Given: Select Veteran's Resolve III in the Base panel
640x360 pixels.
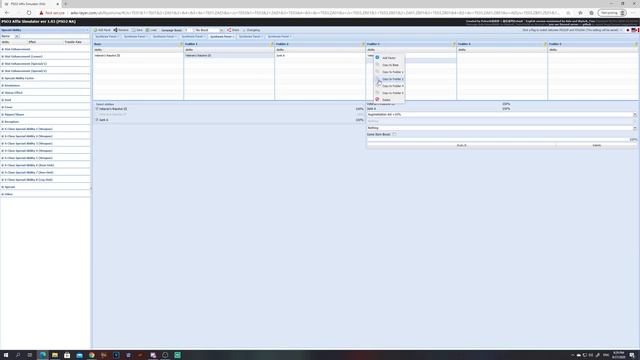Looking at the screenshot, I should pos(138,56).
